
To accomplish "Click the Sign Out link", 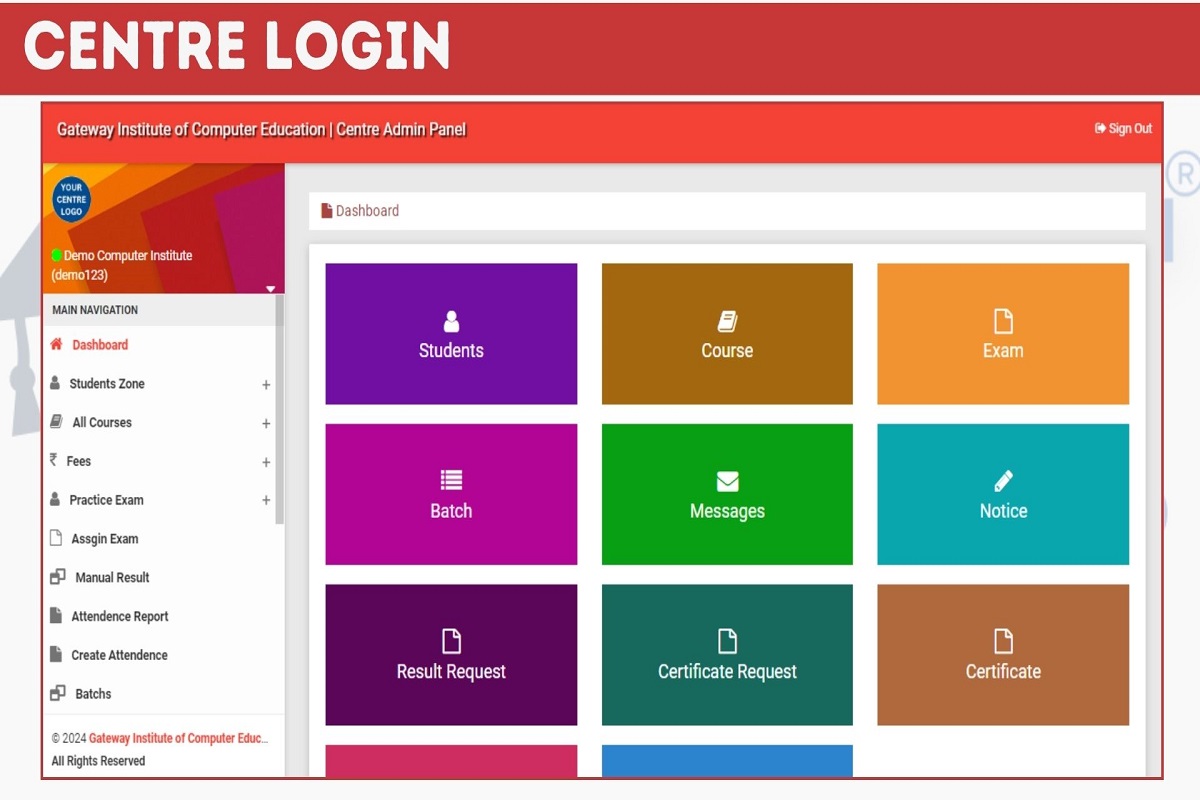I will [1123, 128].
